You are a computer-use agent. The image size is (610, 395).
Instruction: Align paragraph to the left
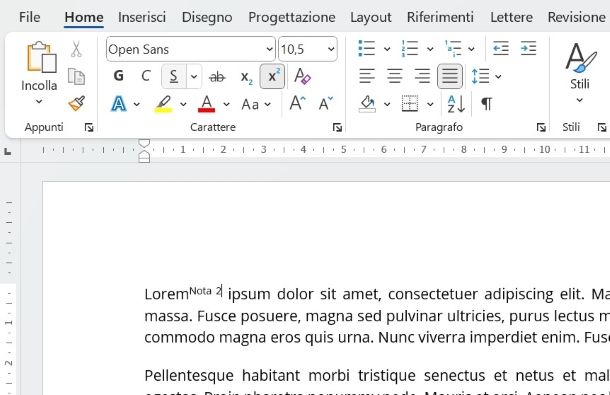[x=366, y=76]
